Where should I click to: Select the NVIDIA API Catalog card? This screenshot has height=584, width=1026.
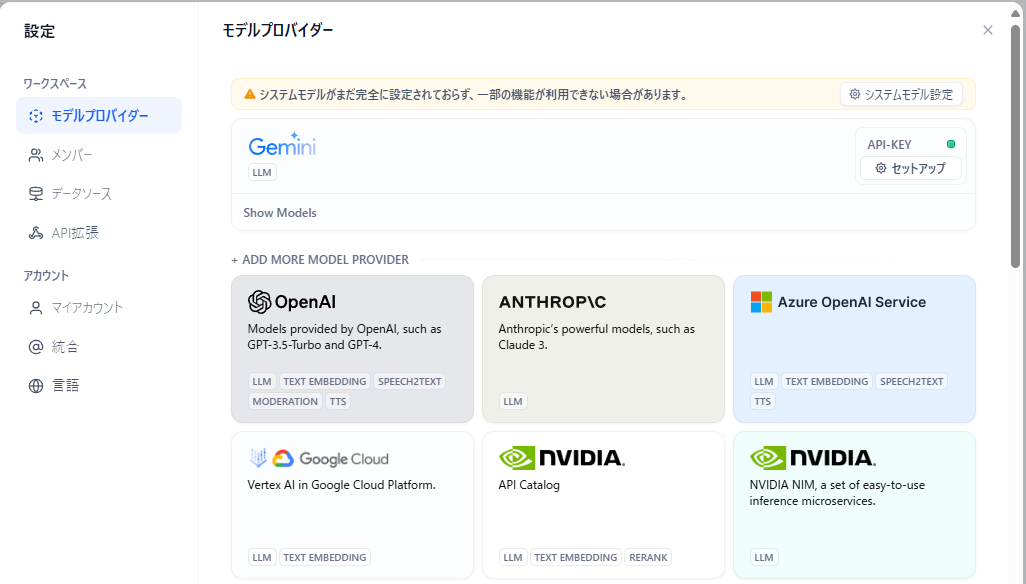[603, 505]
